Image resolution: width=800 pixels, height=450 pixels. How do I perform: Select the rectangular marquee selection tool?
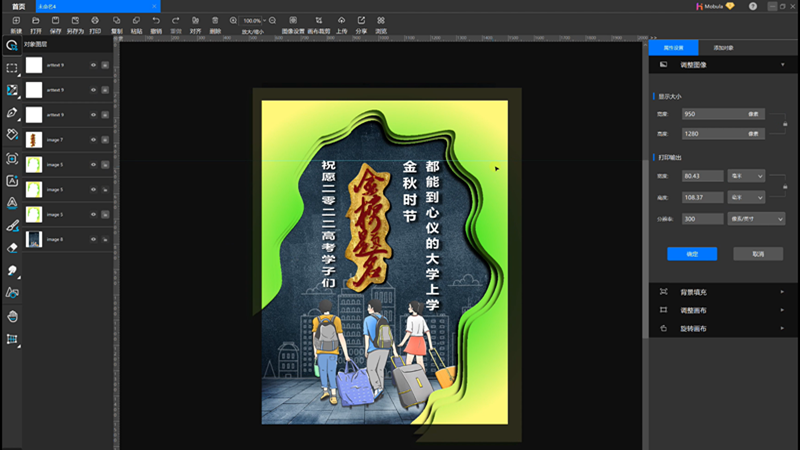[12, 68]
